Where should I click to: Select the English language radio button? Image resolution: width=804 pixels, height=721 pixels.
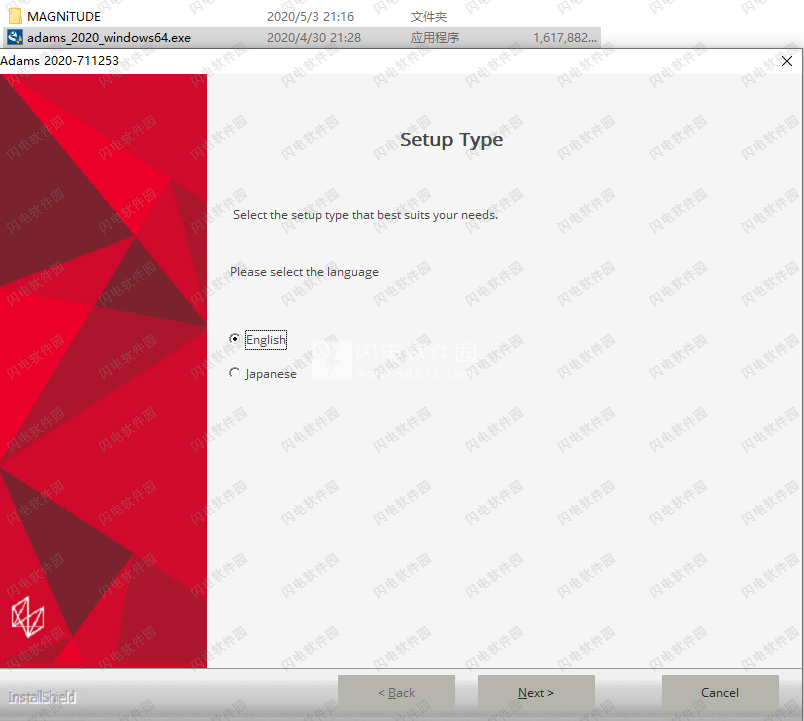point(234,339)
